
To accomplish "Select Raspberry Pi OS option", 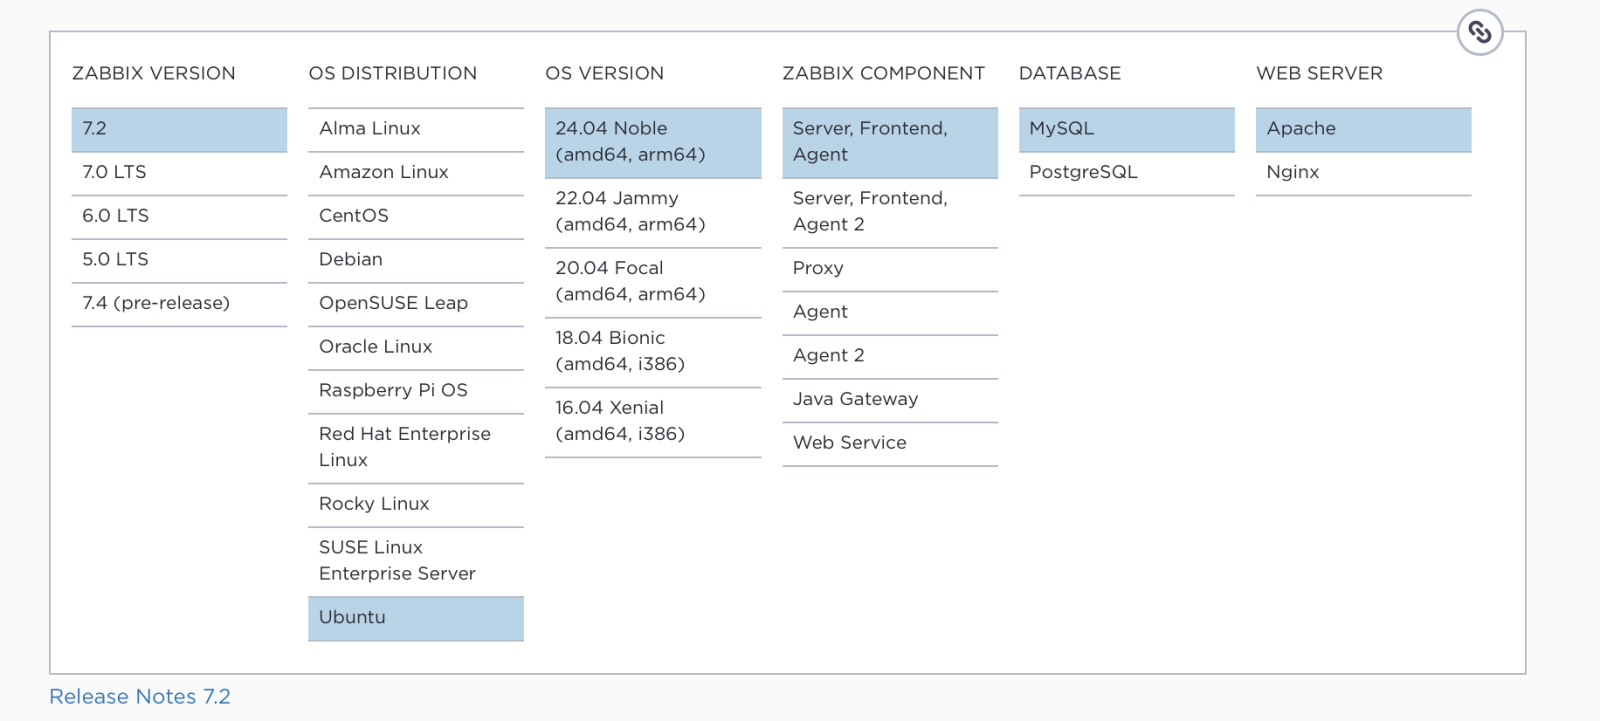I will 416,391.
